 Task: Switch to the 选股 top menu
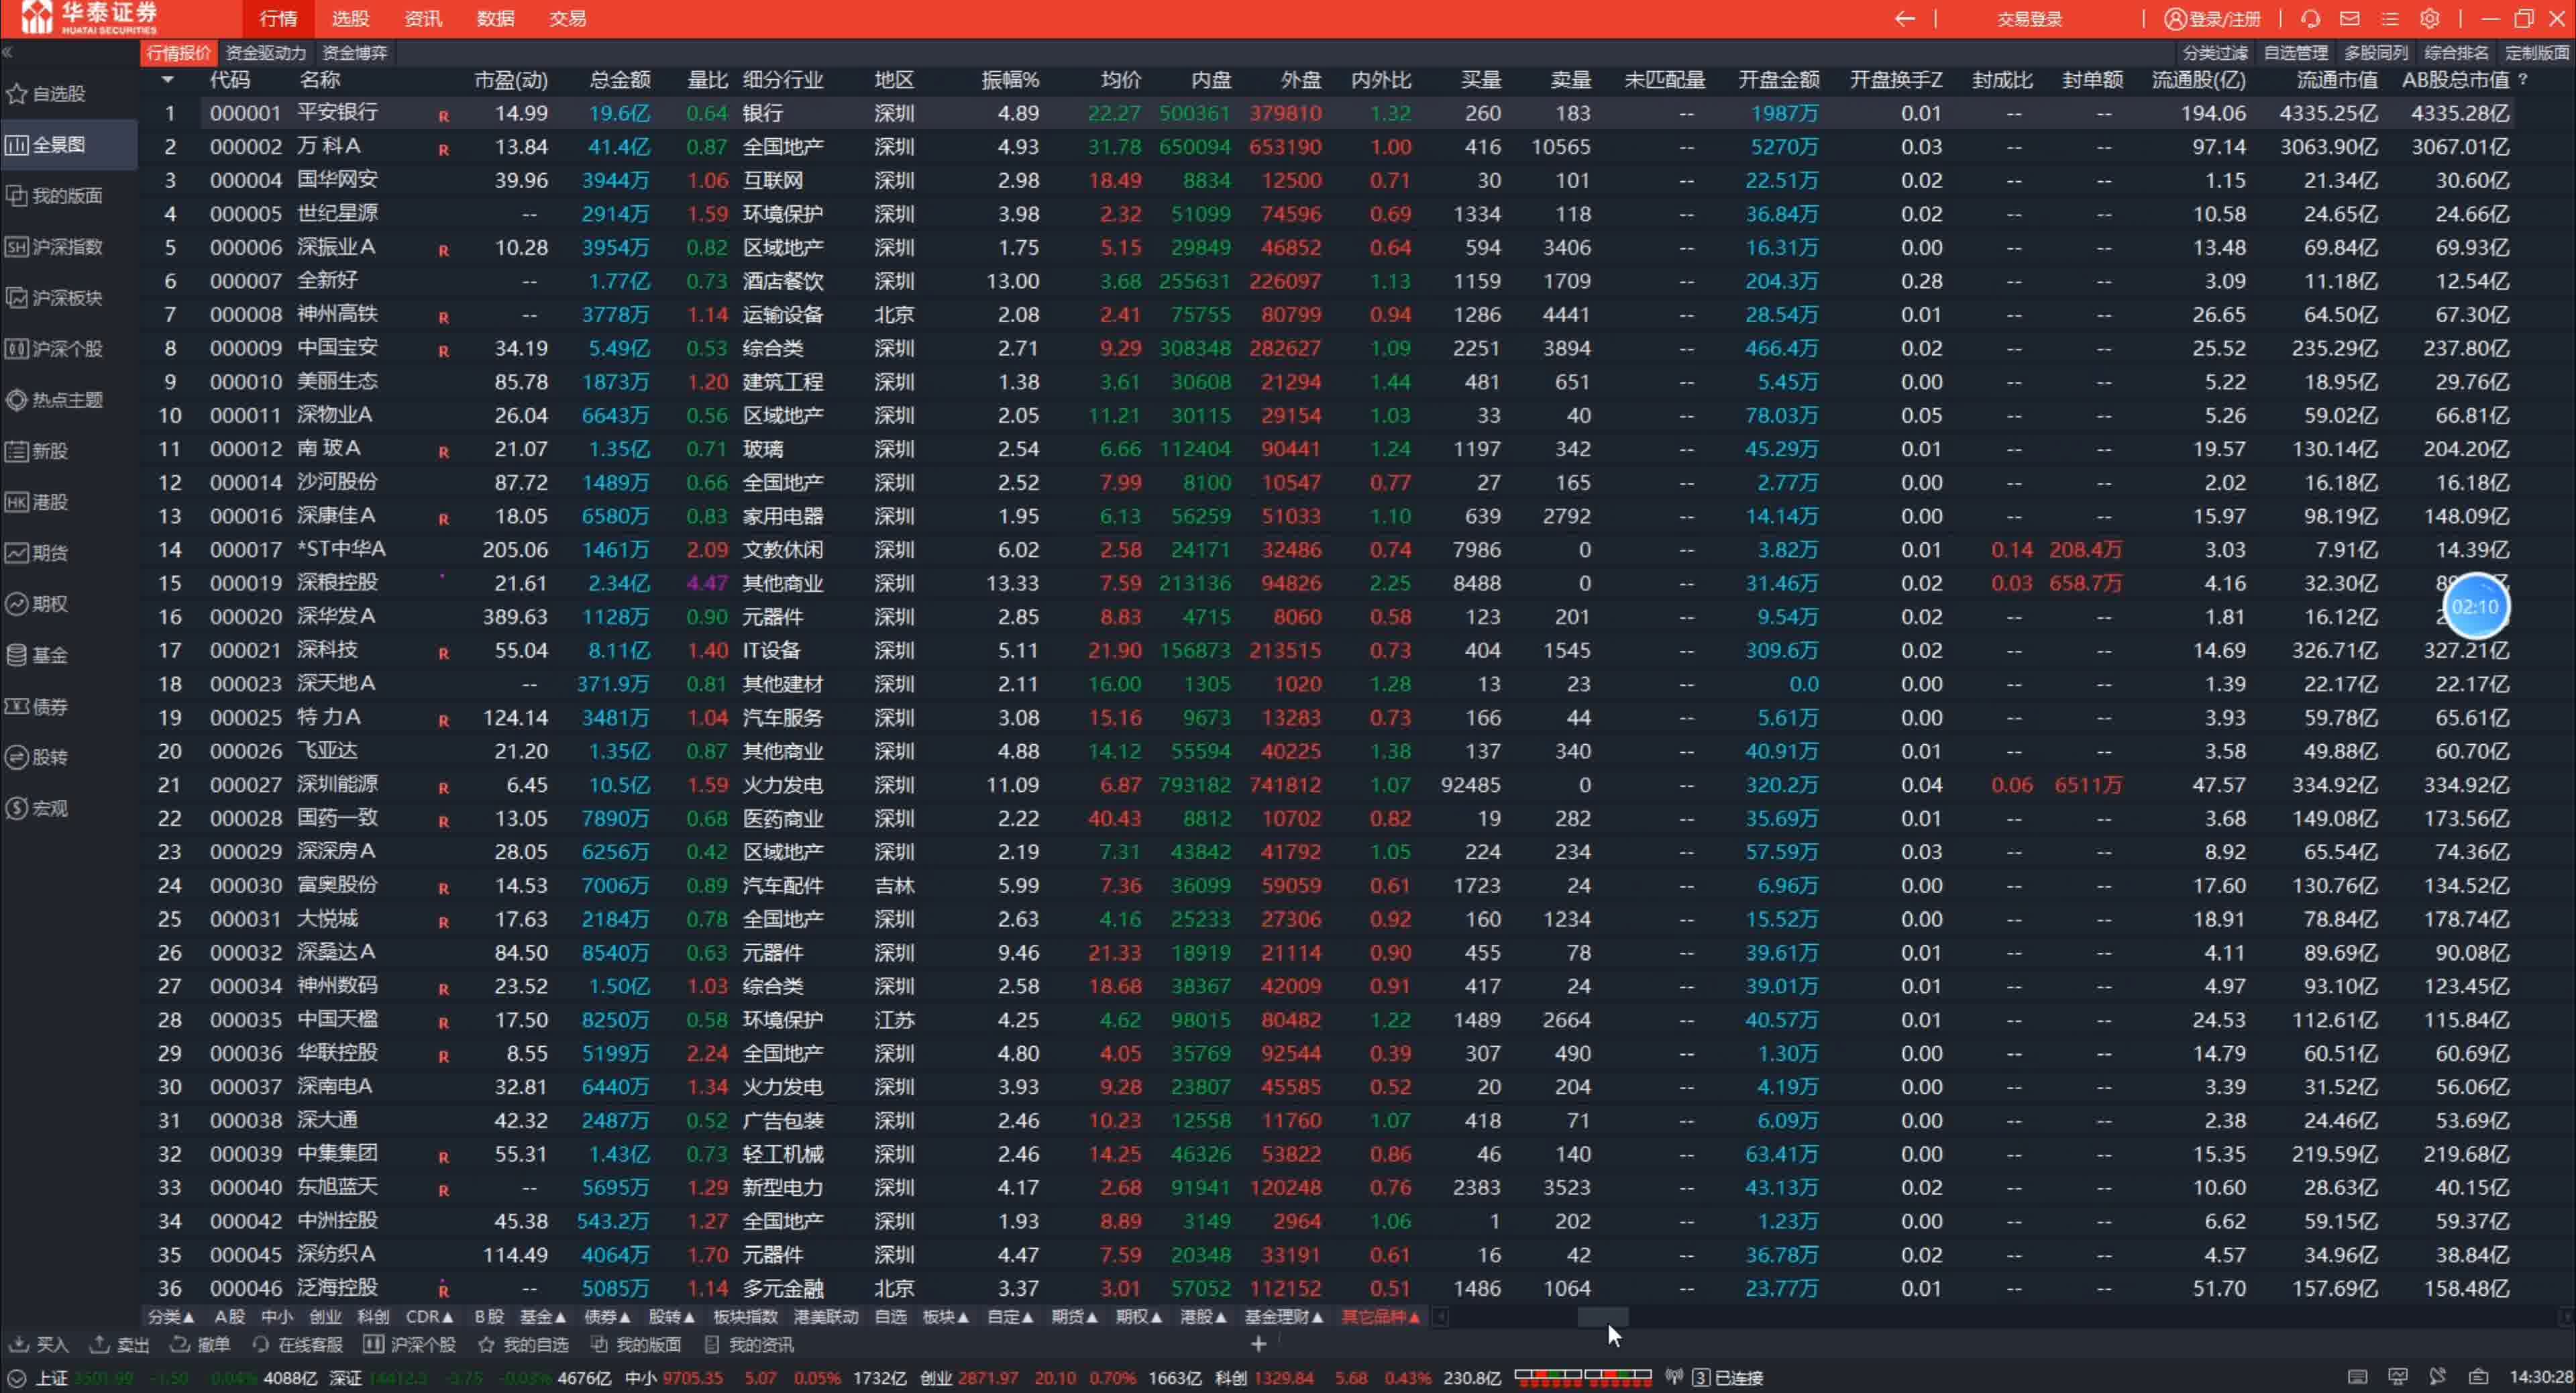[350, 19]
